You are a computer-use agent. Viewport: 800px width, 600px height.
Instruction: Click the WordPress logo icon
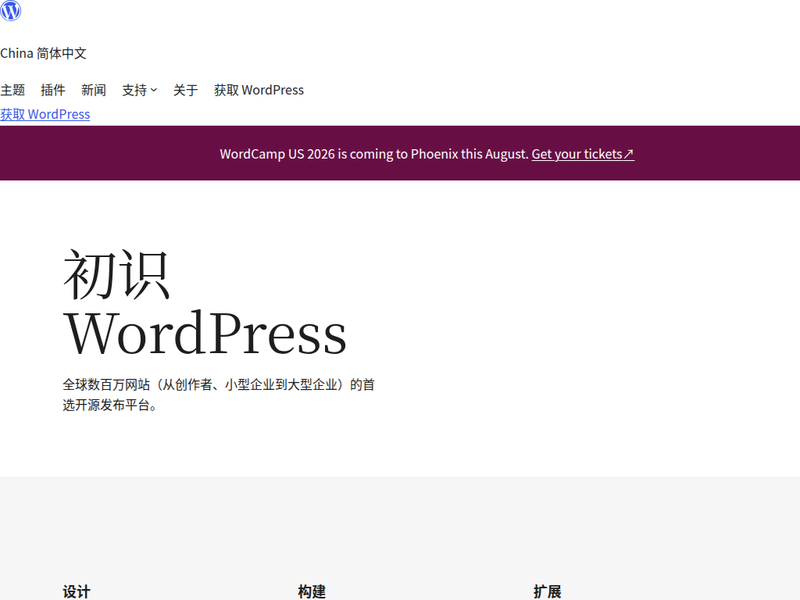(x=11, y=11)
